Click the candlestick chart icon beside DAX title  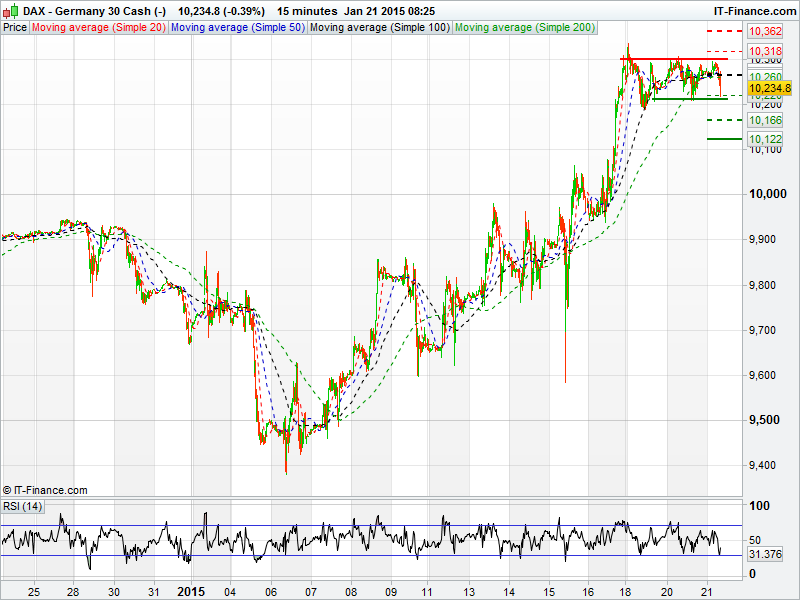(x=10, y=10)
